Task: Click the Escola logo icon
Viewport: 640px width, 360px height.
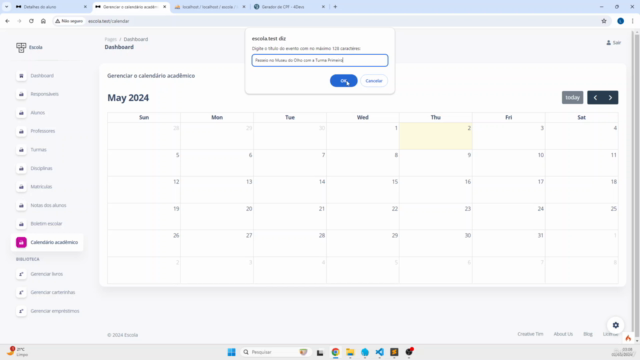Action: (21, 47)
